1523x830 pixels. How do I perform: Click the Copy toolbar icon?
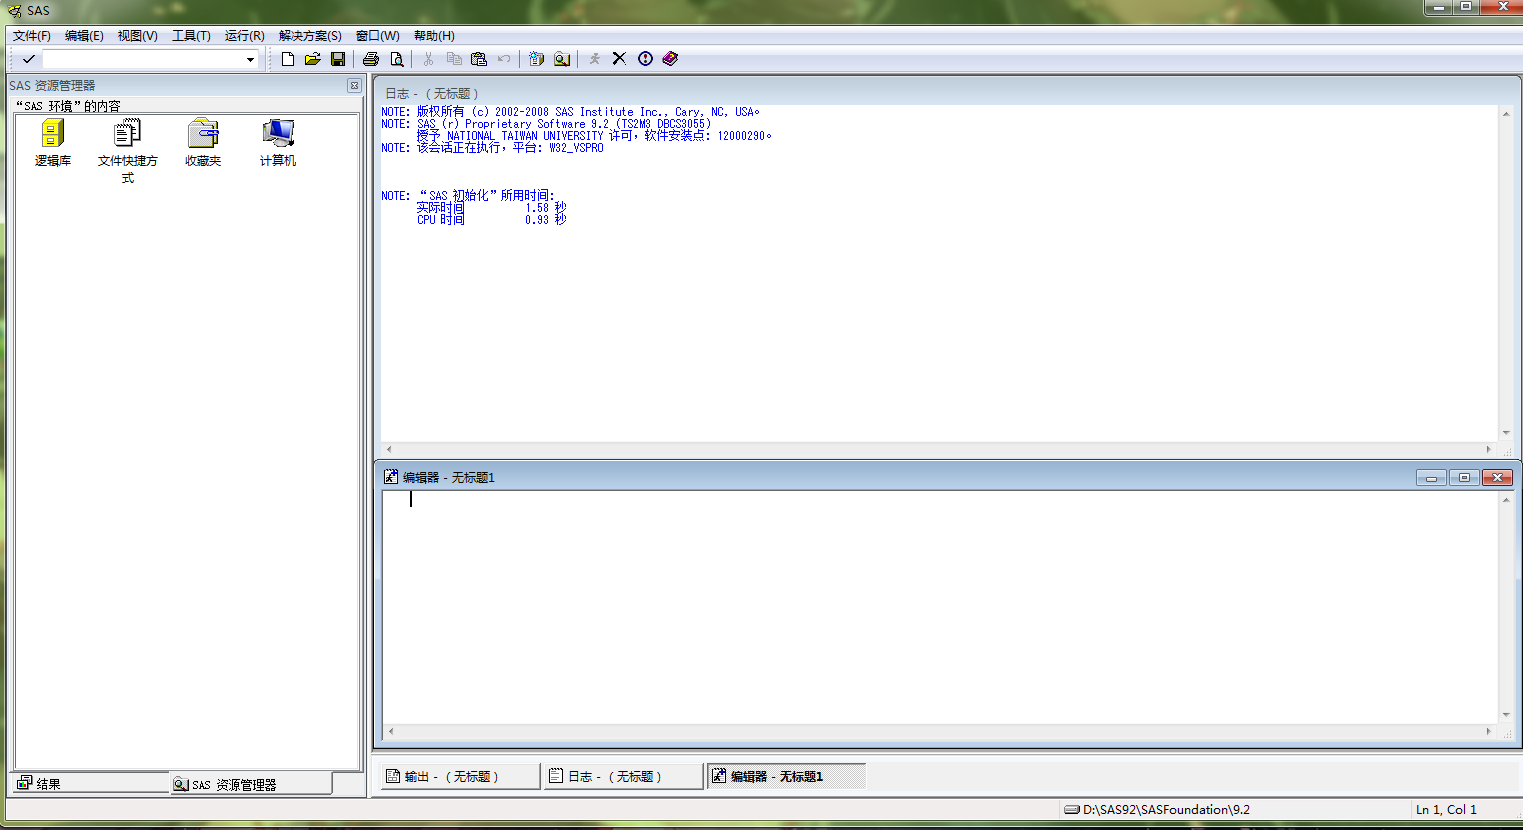point(454,59)
